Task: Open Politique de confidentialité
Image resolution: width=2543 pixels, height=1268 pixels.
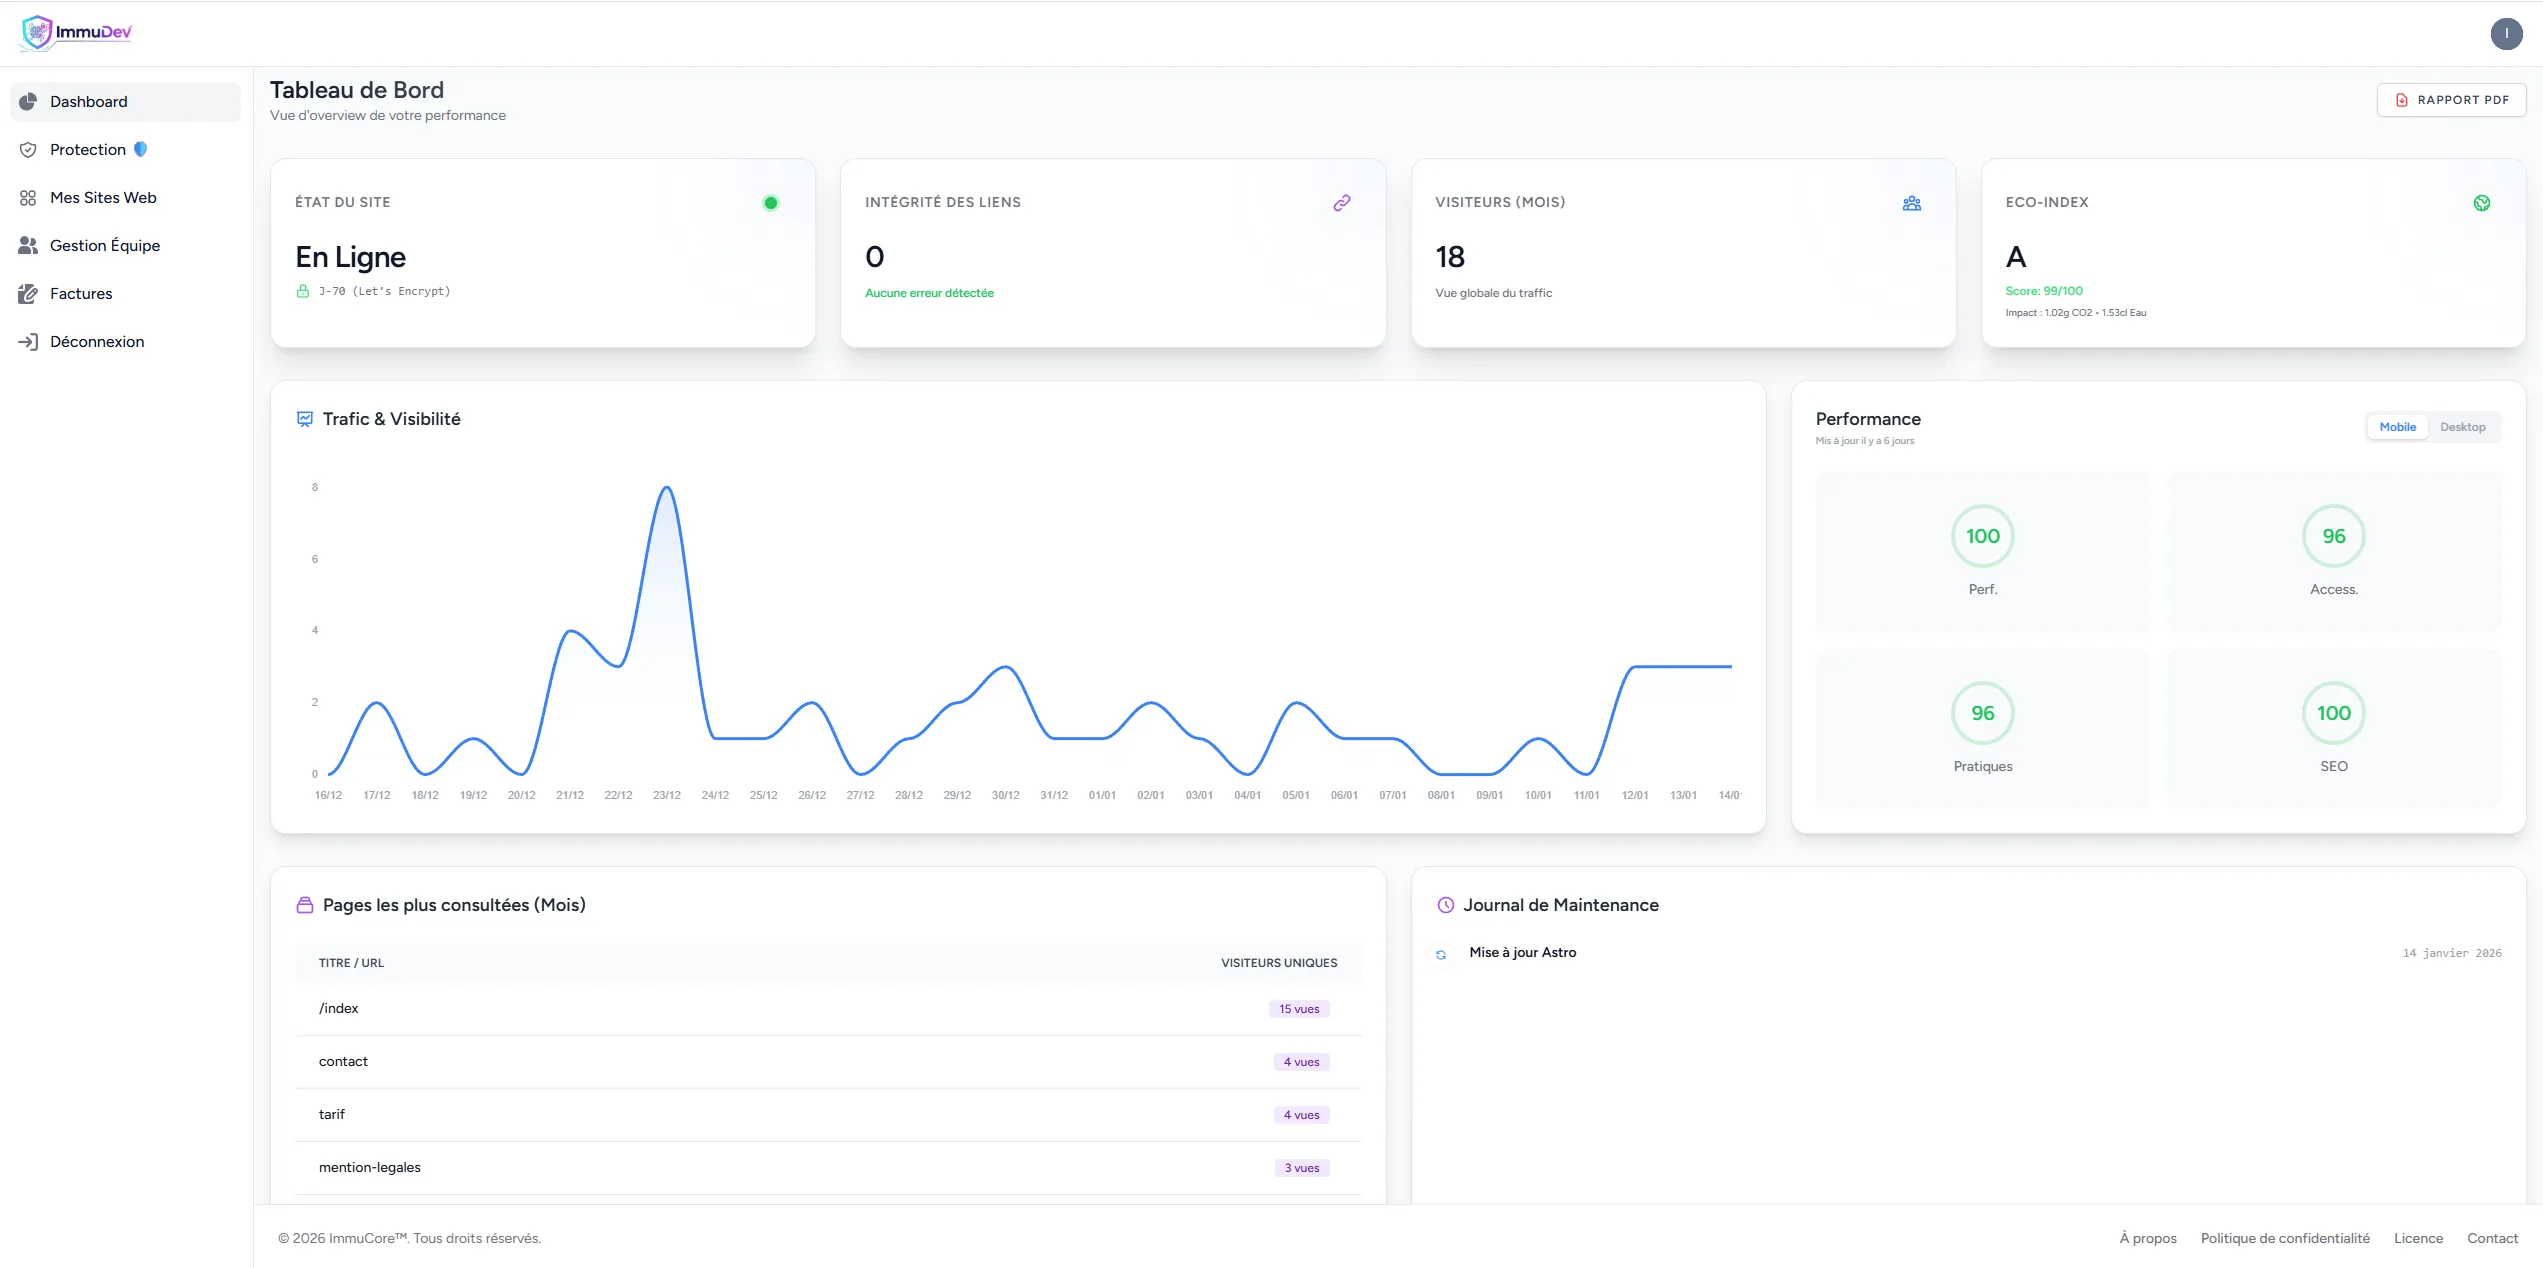Action: (2284, 1238)
